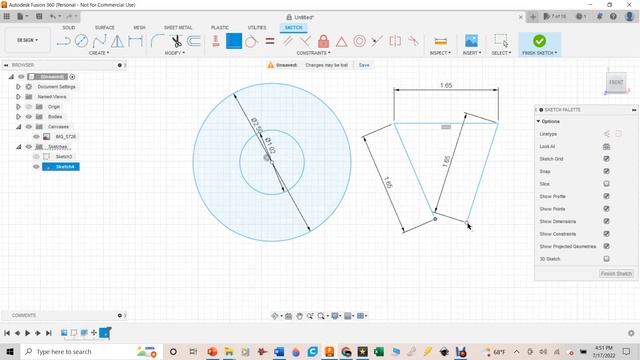Select the Mirror triangle tool in Create
The image size is (640, 360).
tap(117, 41)
